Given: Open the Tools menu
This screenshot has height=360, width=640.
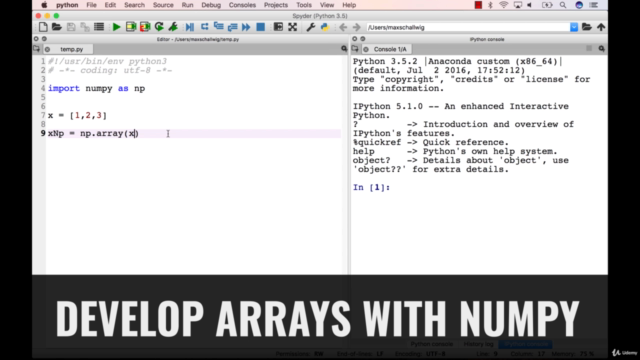Looking at the screenshot, I should point(304,5).
